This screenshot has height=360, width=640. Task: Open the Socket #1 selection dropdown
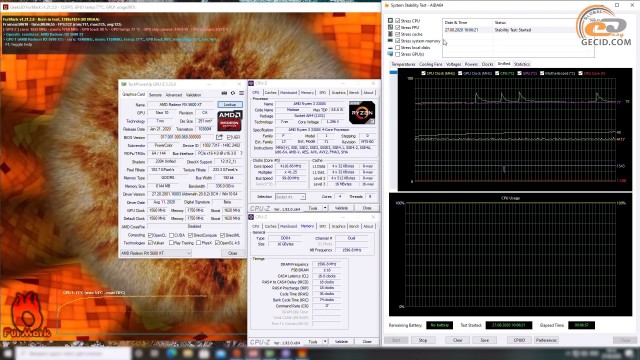coord(290,197)
